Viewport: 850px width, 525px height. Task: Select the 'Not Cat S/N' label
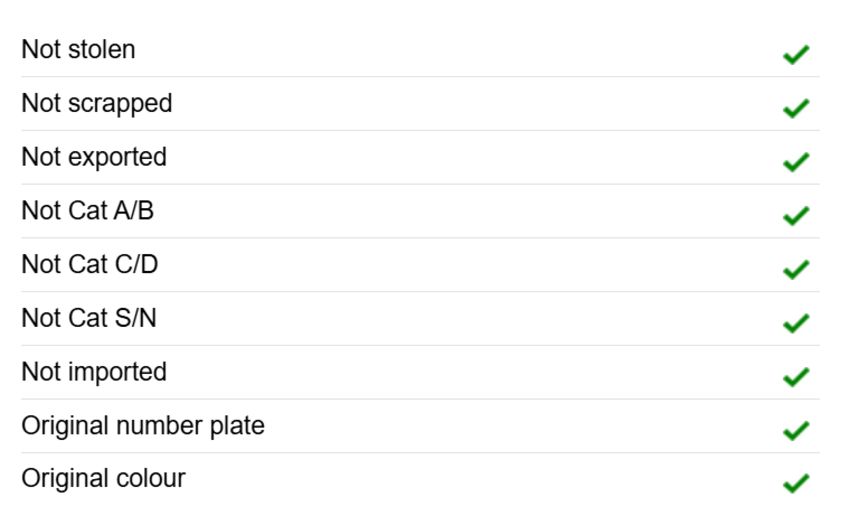pos(89,318)
